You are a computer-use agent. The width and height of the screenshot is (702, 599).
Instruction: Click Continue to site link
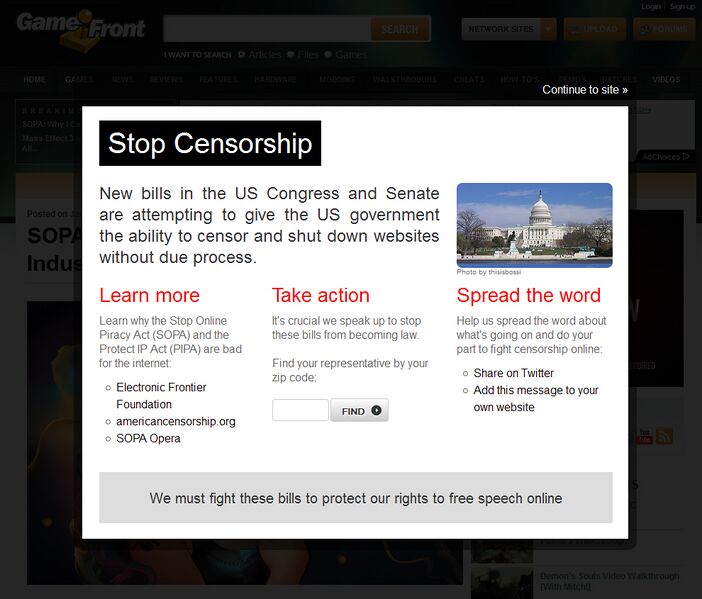coord(585,90)
